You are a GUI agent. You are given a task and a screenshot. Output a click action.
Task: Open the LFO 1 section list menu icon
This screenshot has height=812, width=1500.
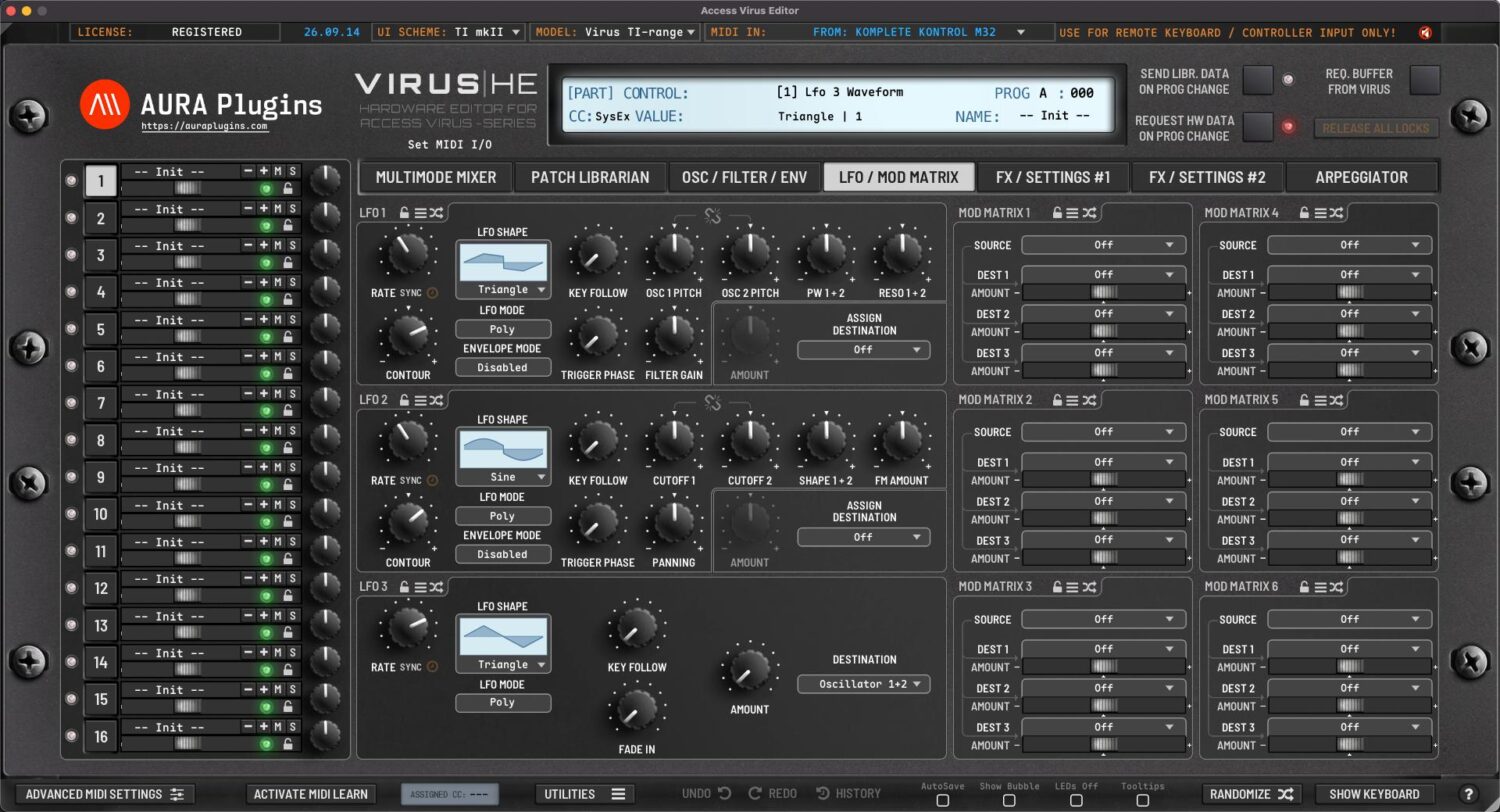(420, 213)
